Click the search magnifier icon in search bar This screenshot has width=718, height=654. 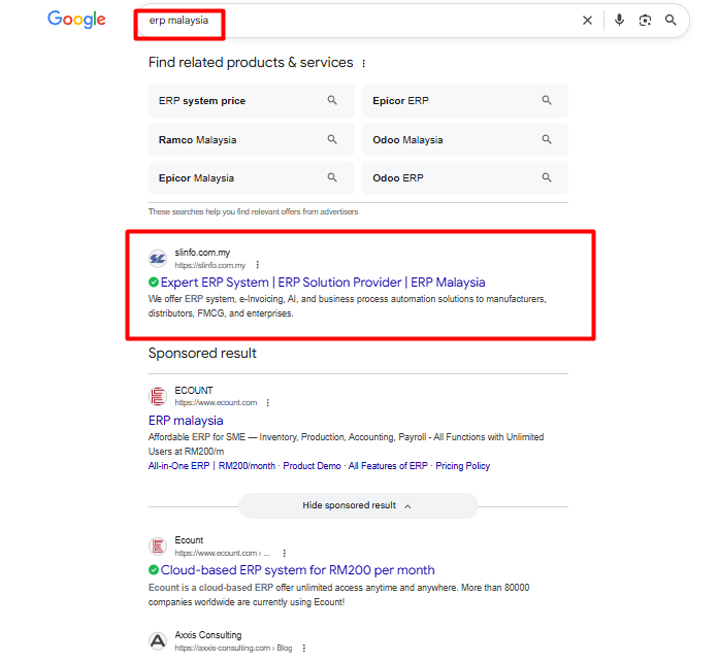tap(670, 20)
